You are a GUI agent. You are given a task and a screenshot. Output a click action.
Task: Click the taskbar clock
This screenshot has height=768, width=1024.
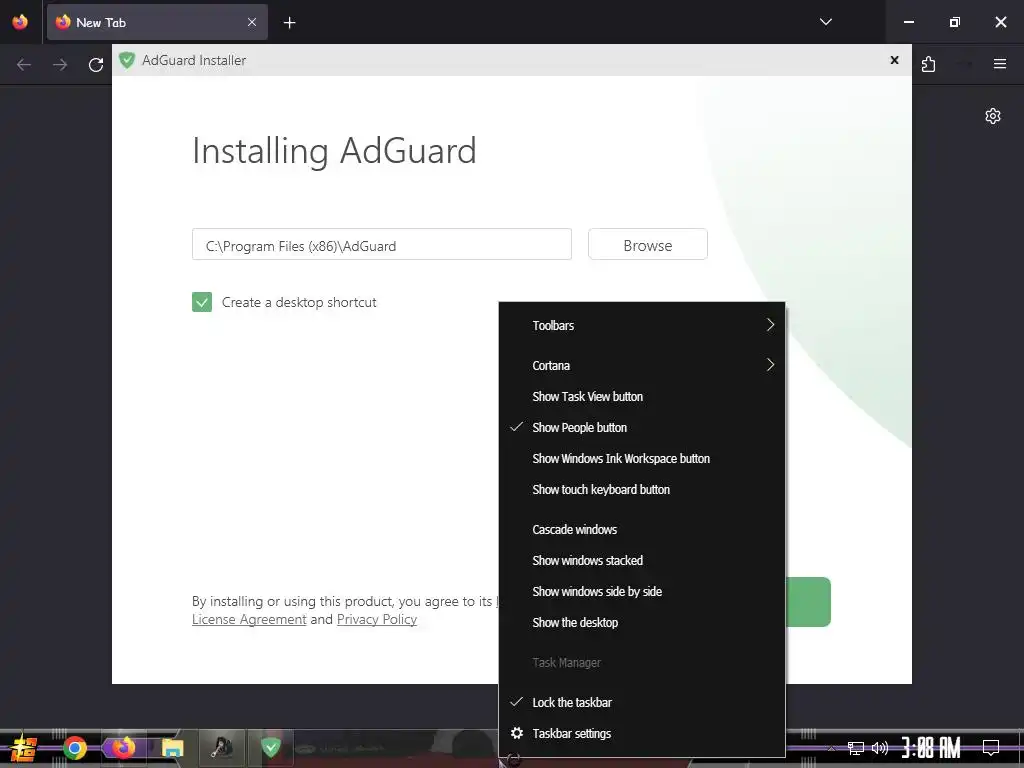coord(931,748)
